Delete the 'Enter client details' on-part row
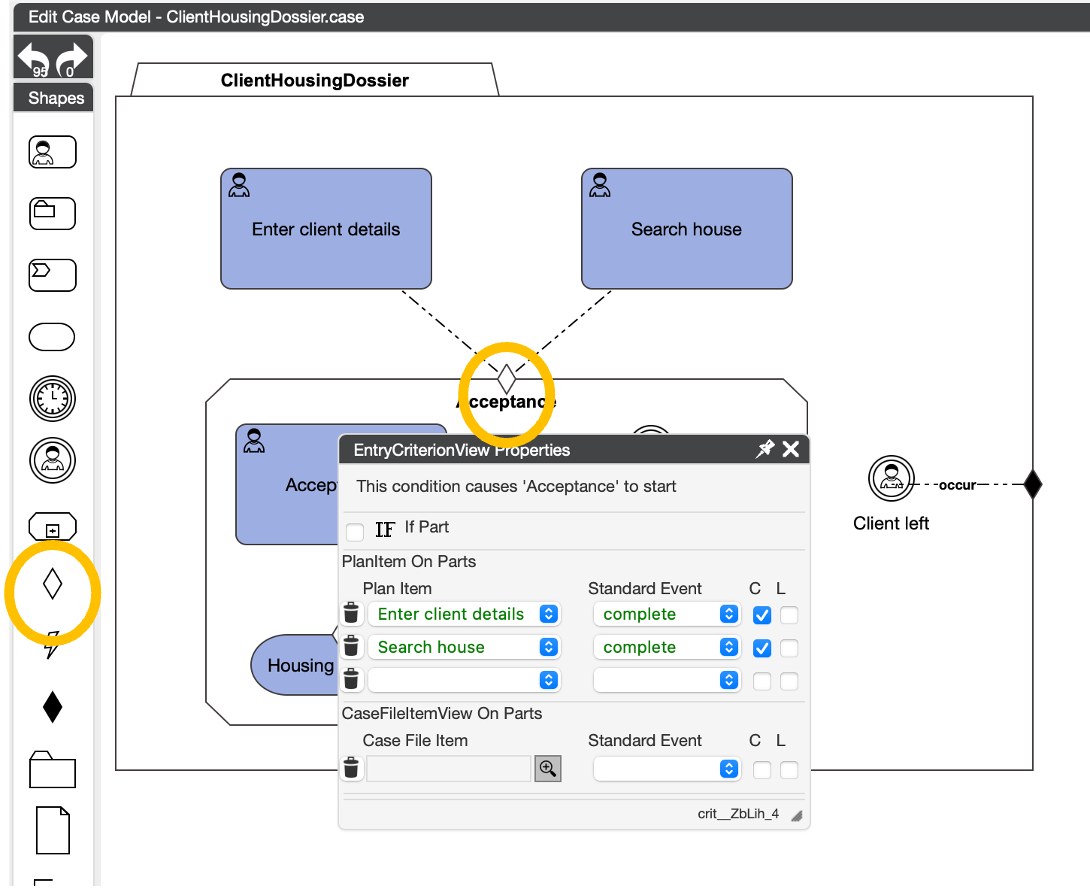The image size is (1090, 889). [x=351, y=614]
